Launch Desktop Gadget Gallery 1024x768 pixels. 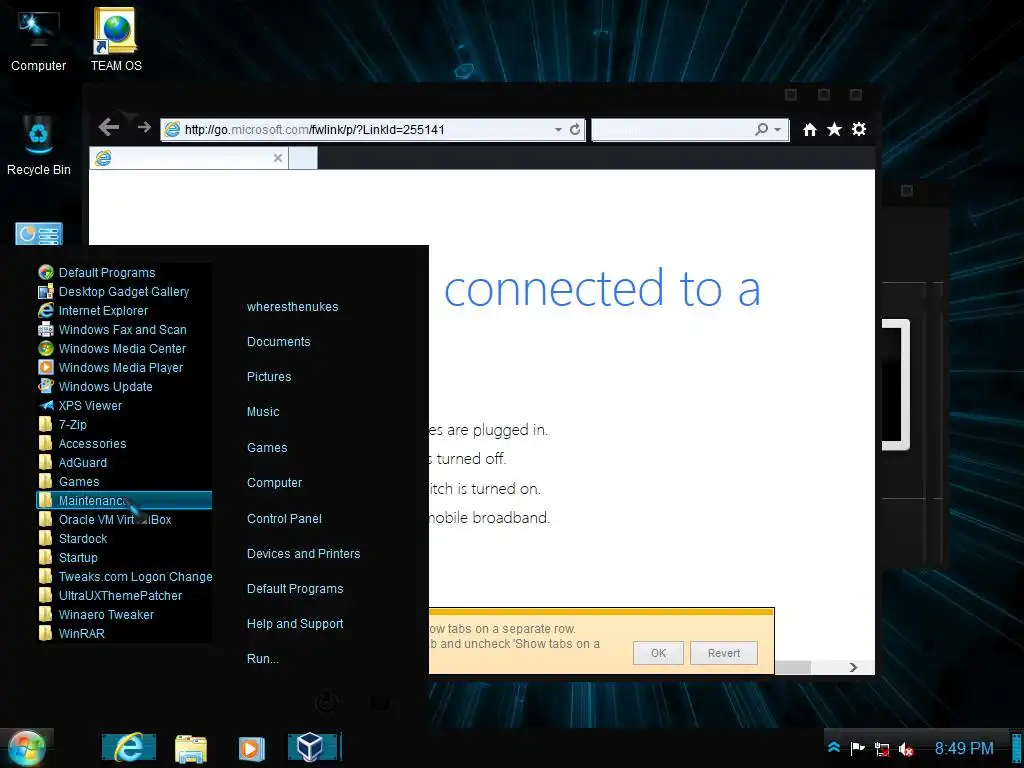click(124, 291)
